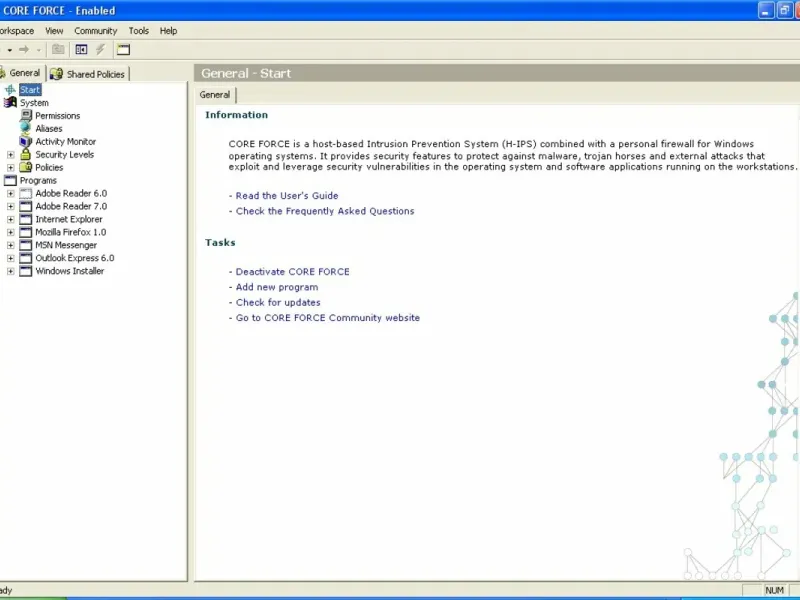The height and width of the screenshot is (600, 800).
Task: Click the forward arrow toolbar button
Action: coord(23,49)
